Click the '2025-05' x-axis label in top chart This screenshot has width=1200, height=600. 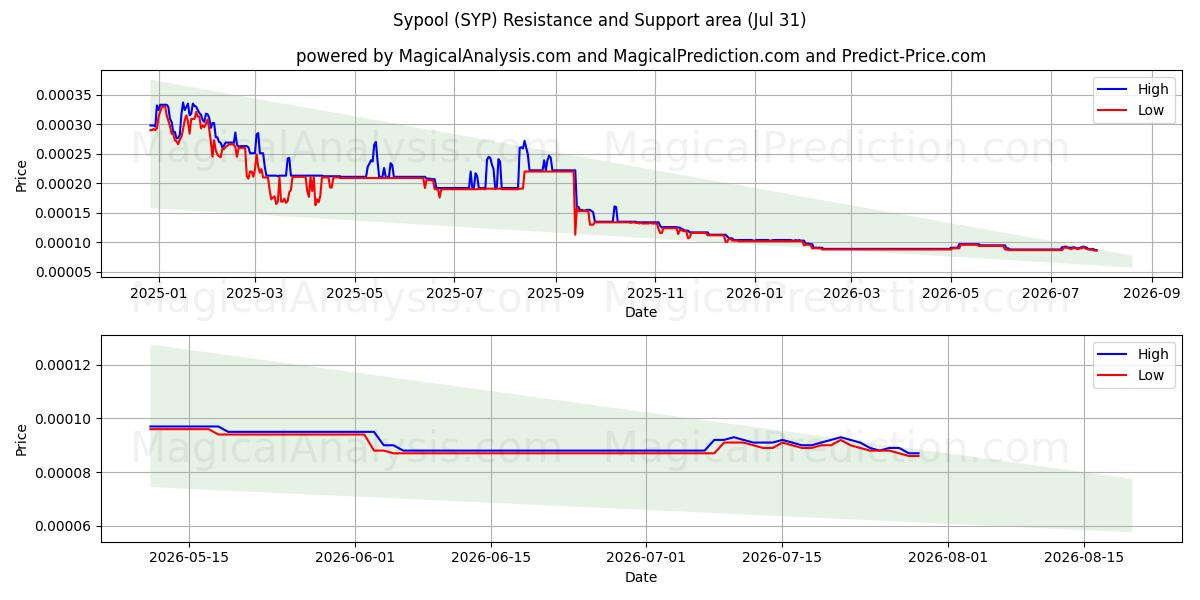[x=355, y=294]
